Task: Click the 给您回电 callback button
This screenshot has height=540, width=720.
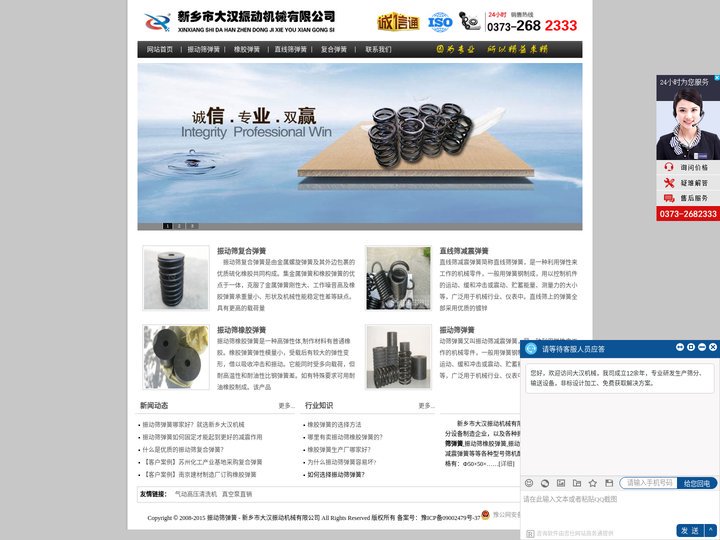Action: [x=697, y=483]
